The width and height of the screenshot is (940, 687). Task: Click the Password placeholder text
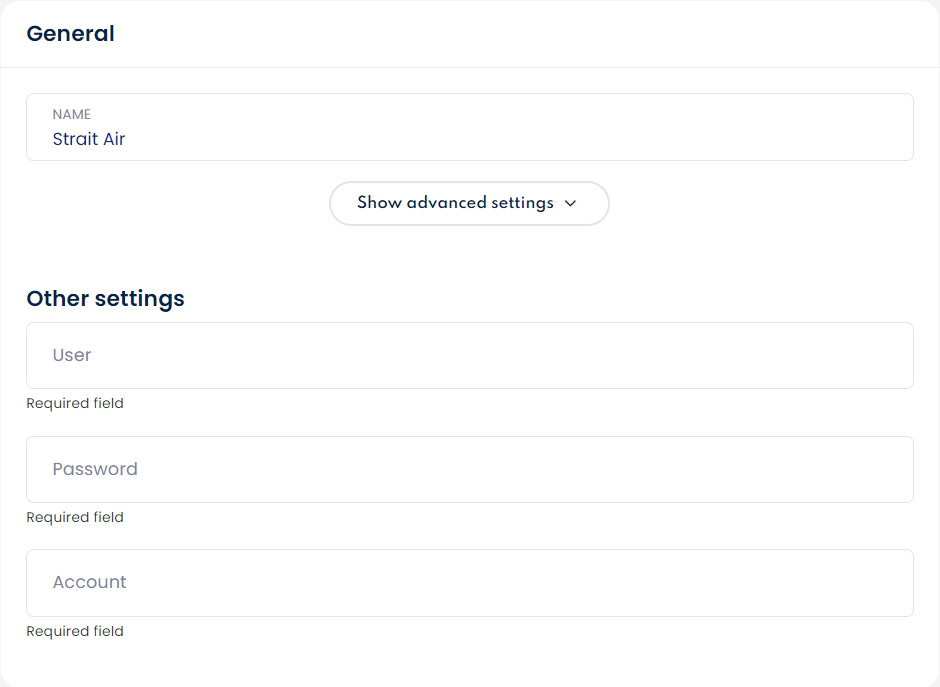(x=95, y=469)
